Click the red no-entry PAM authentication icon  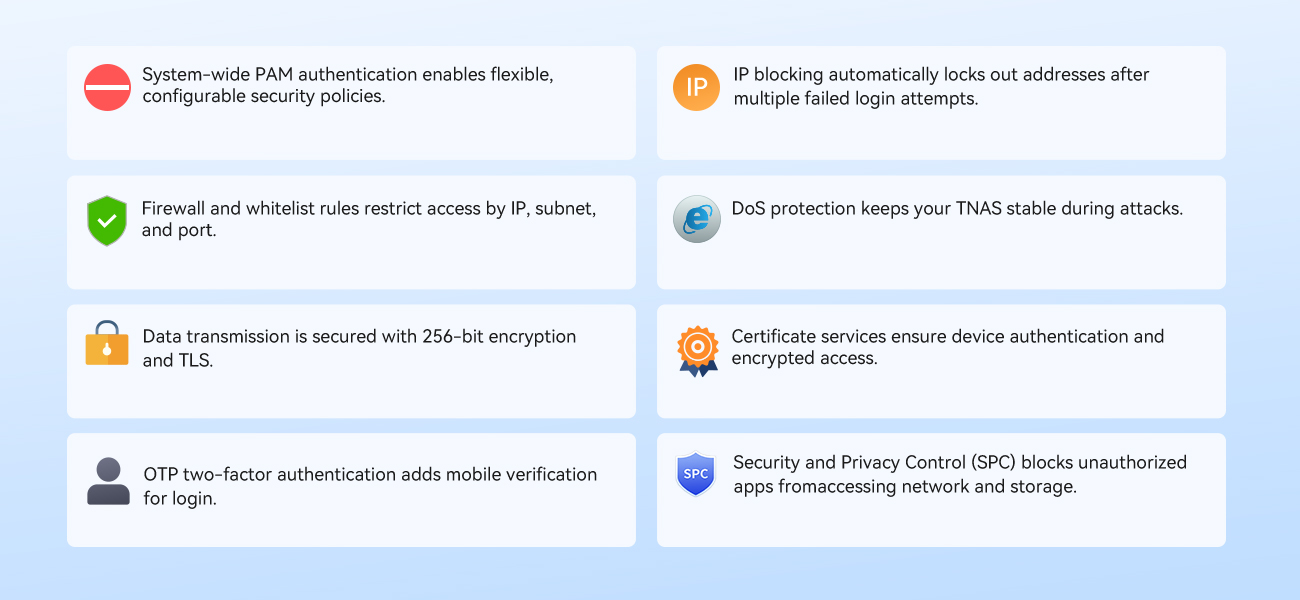tap(107, 87)
